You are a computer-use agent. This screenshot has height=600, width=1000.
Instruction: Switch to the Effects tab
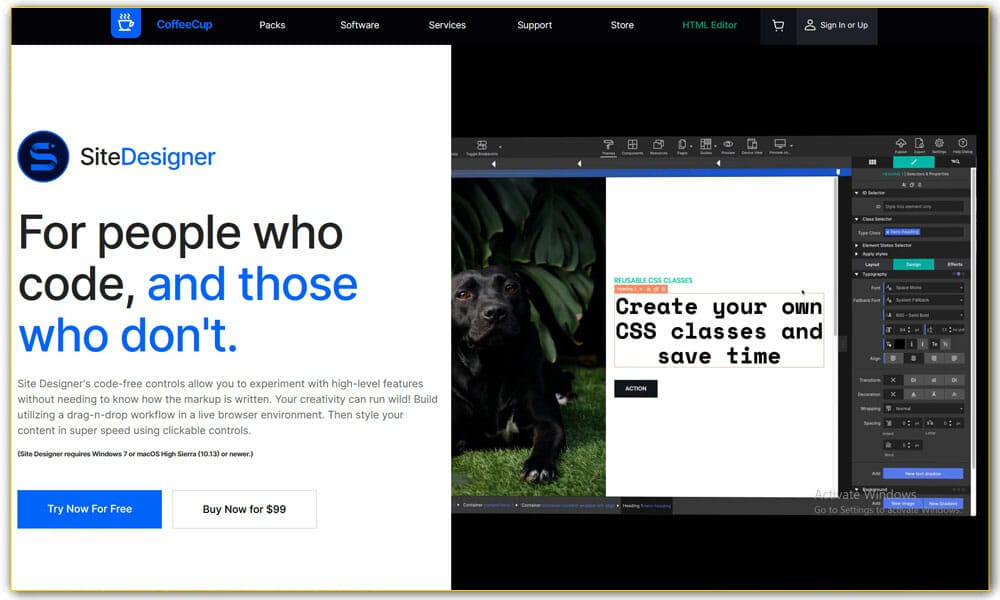(955, 264)
